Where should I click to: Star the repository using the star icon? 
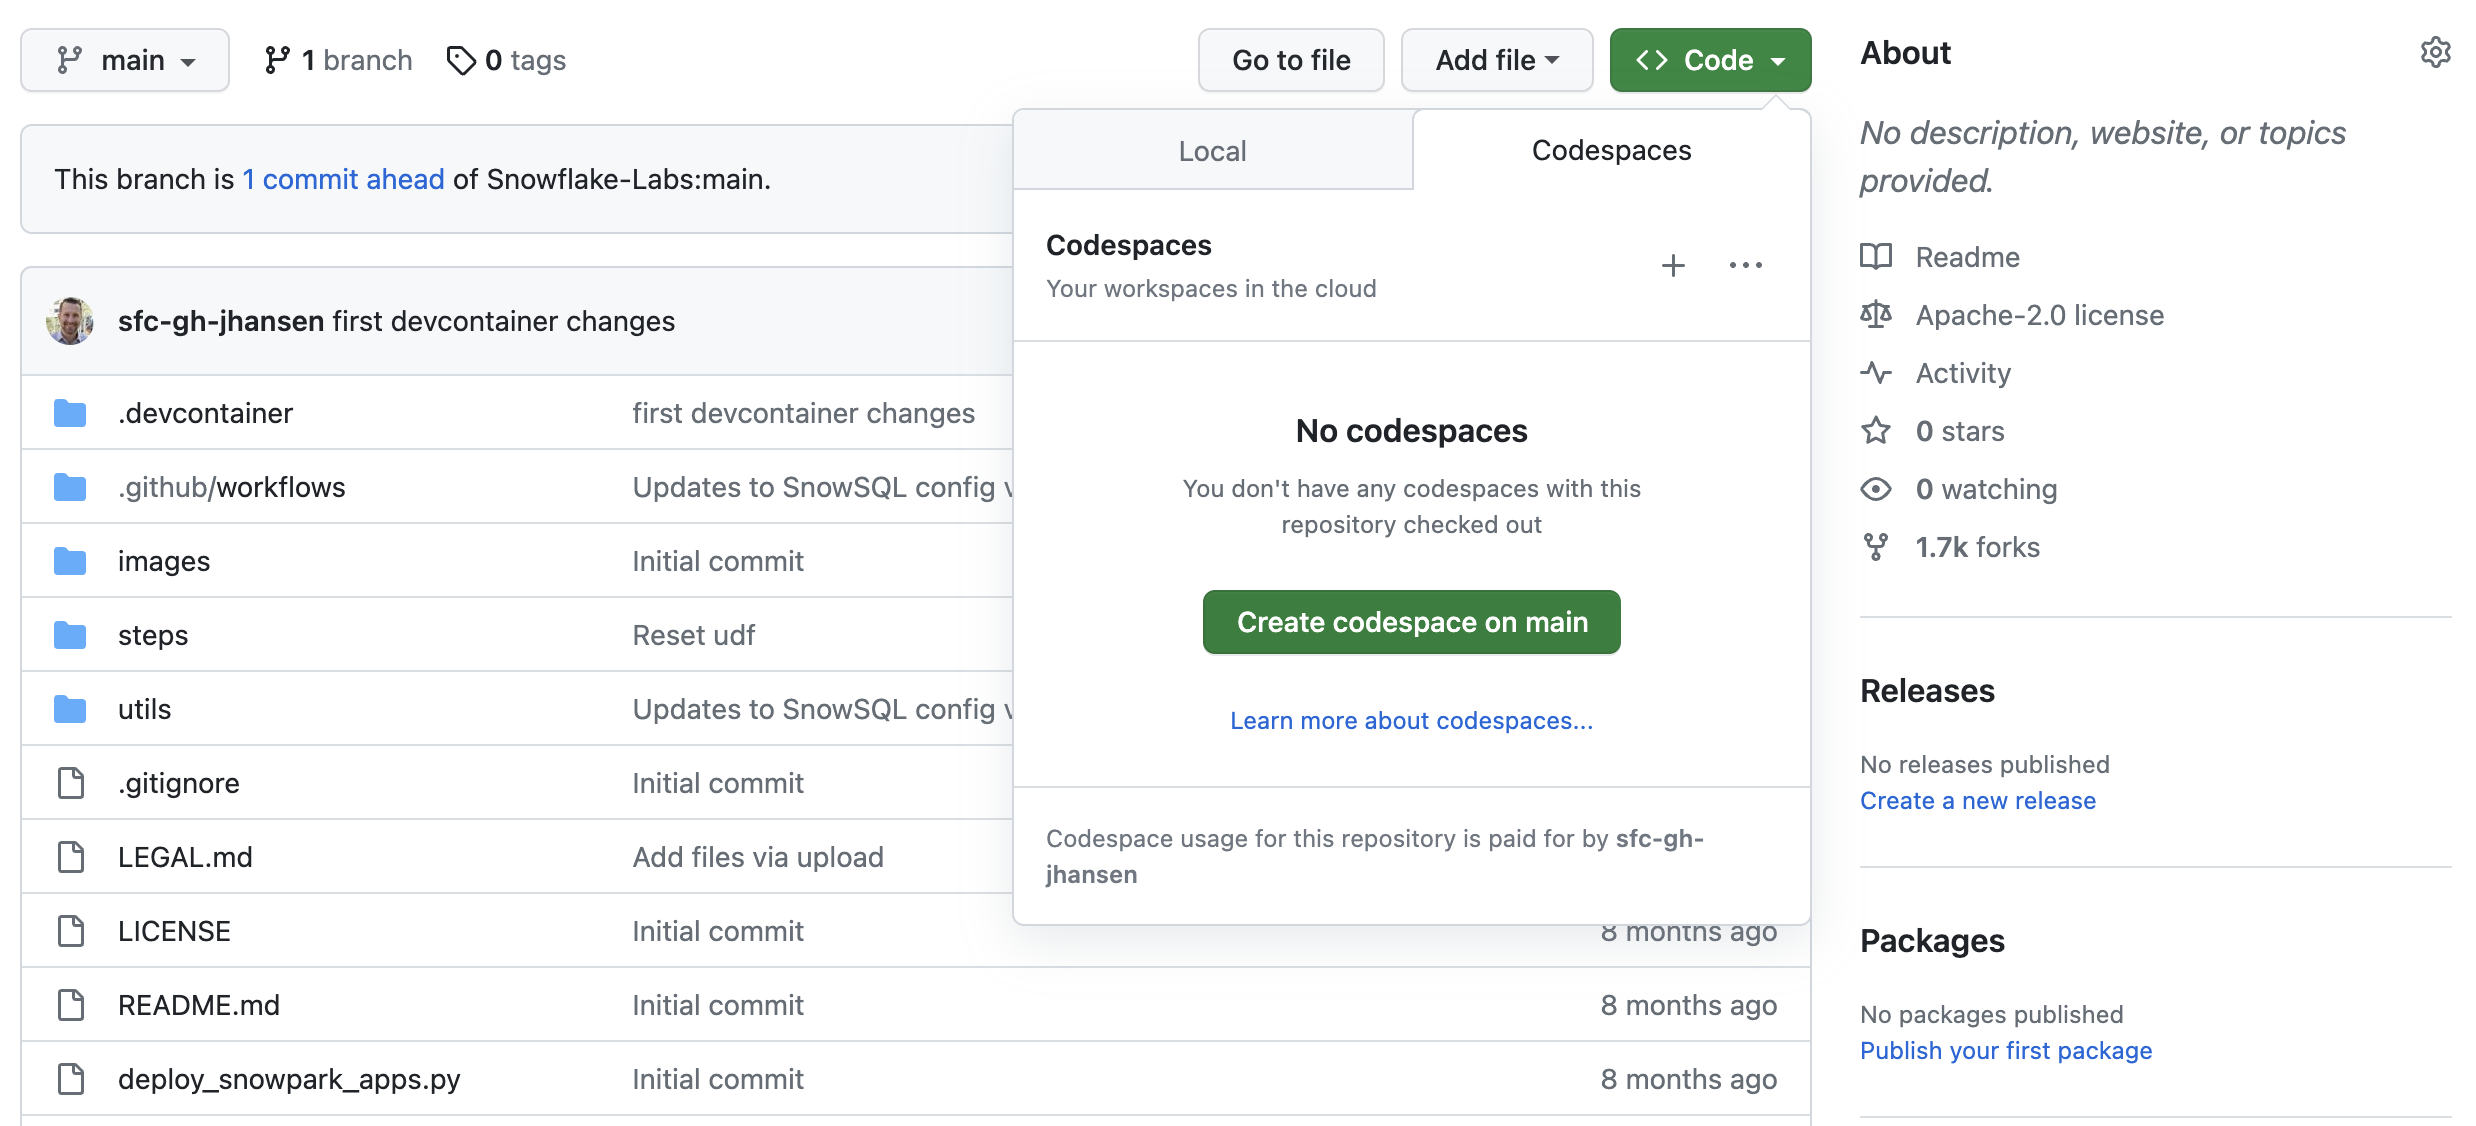[1879, 431]
